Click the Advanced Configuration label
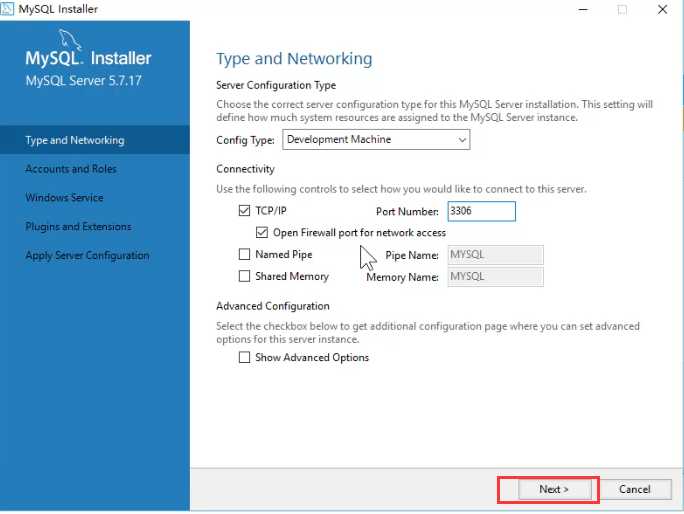The width and height of the screenshot is (684, 514). (273, 306)
